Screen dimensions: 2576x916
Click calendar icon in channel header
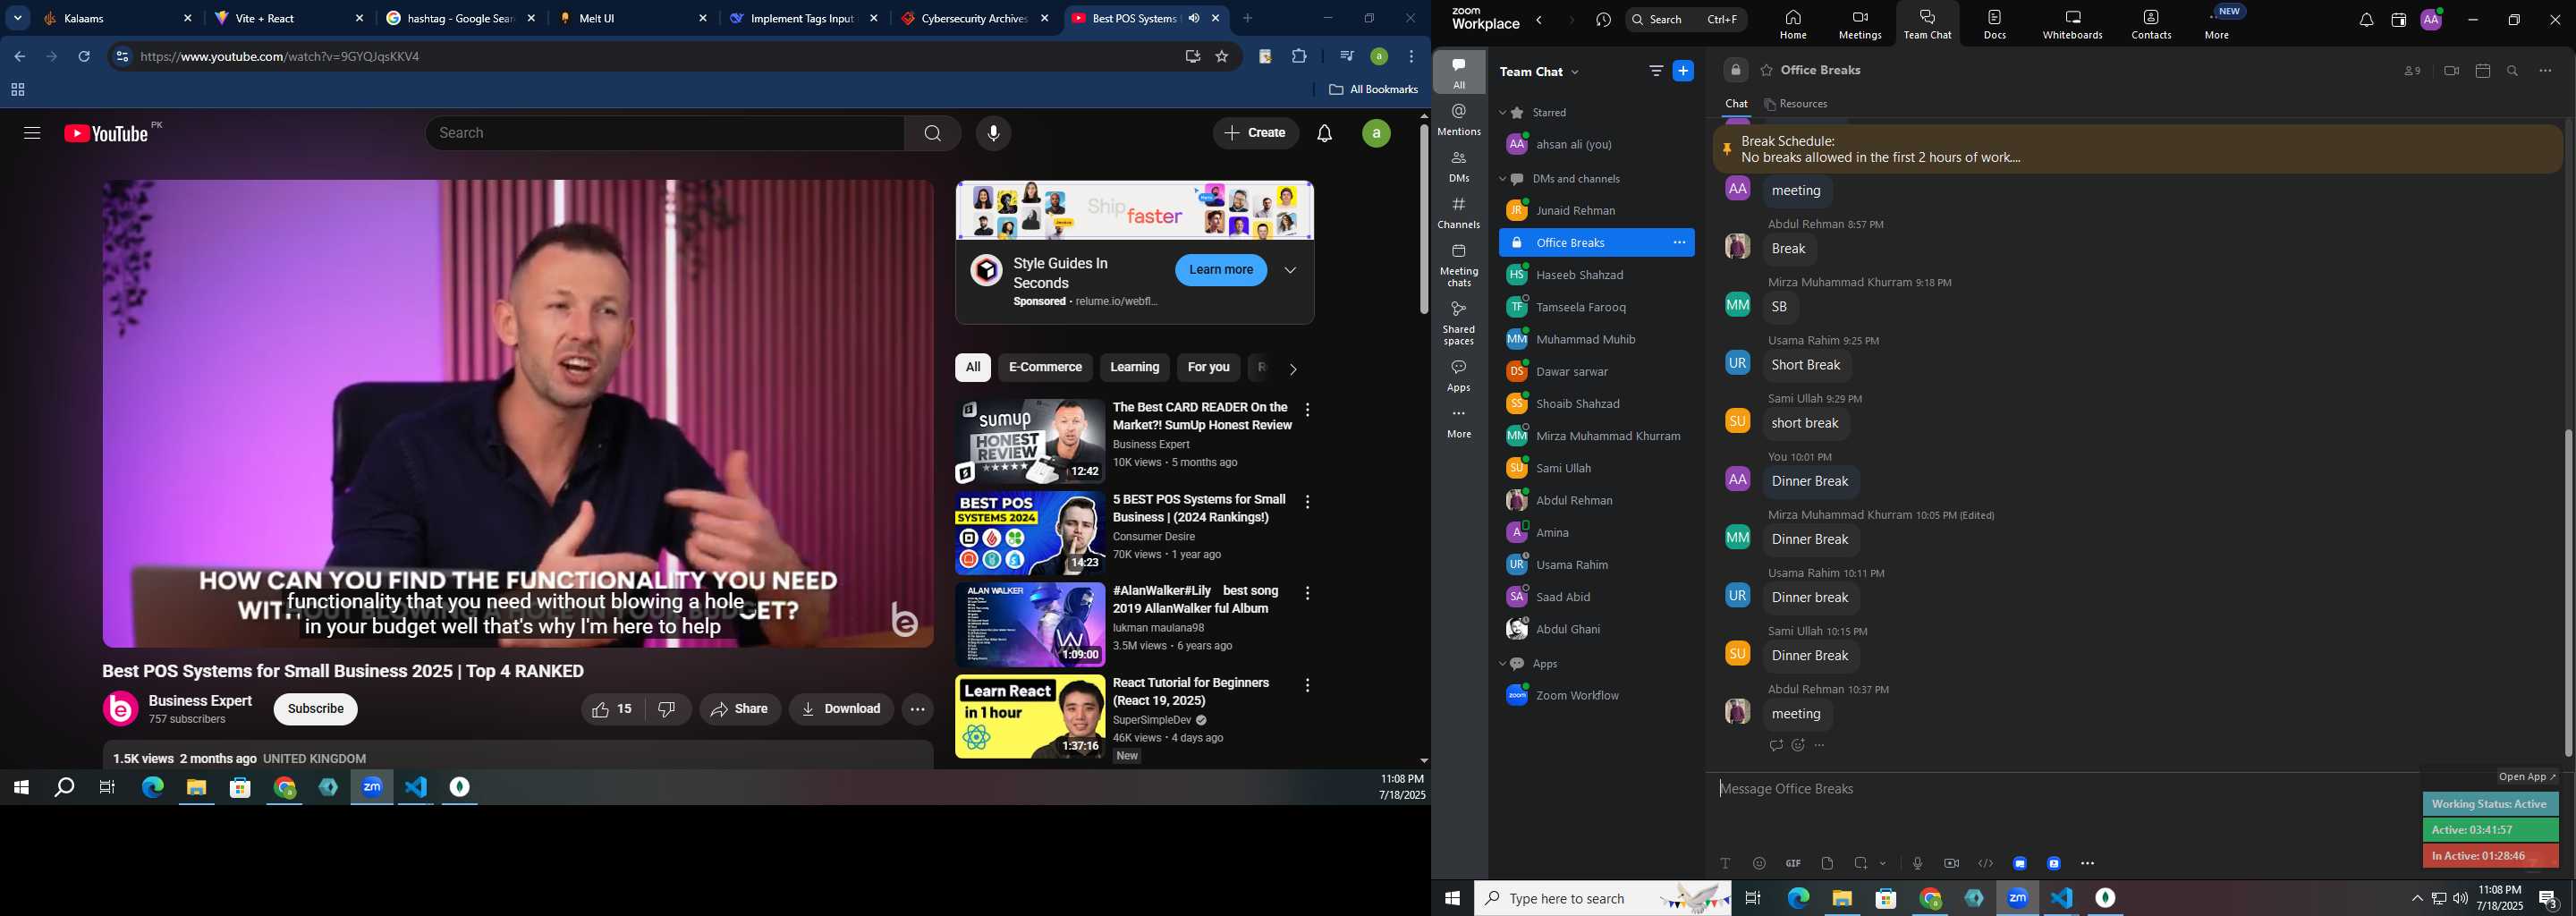(2482, 71)
